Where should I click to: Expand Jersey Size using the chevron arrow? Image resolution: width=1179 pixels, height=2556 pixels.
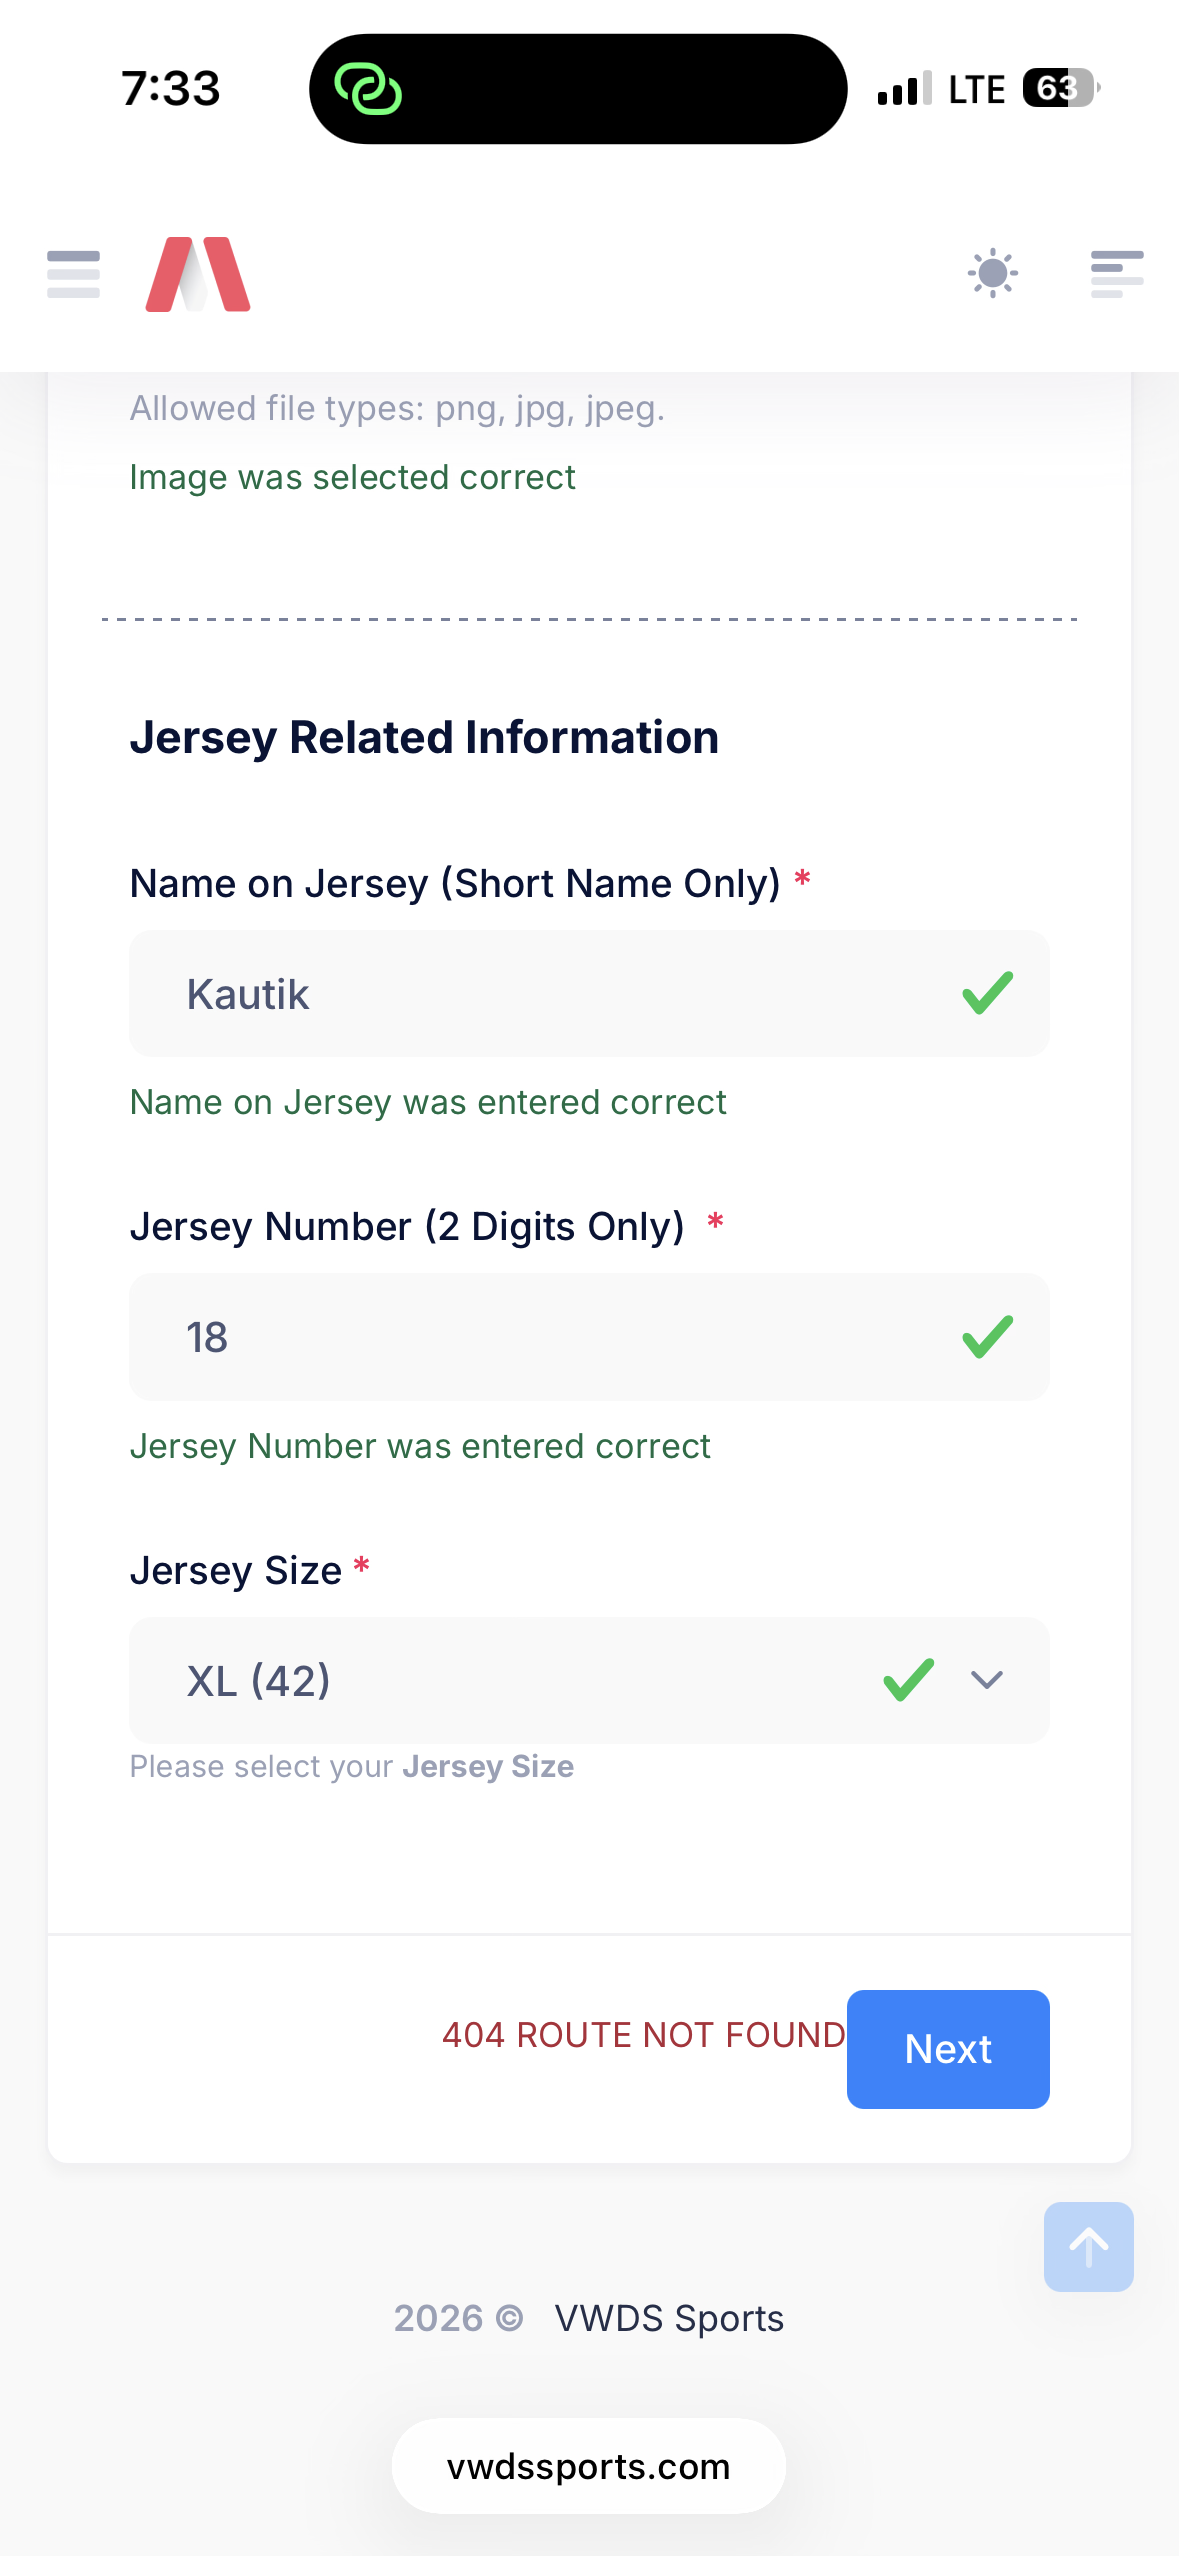tap(987, 1681)
